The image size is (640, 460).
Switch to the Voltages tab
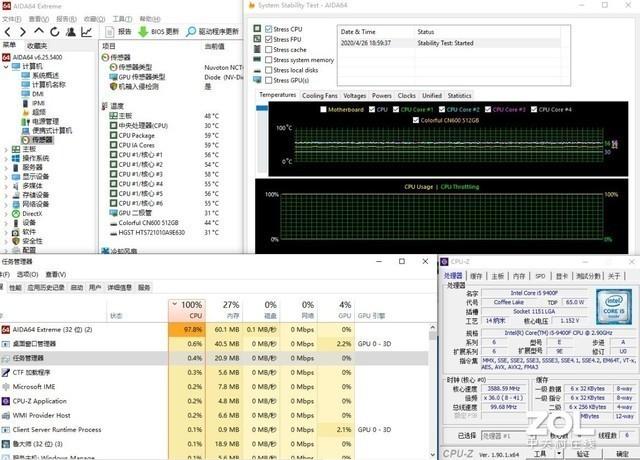pyautogui.click(x=354, y=96)
